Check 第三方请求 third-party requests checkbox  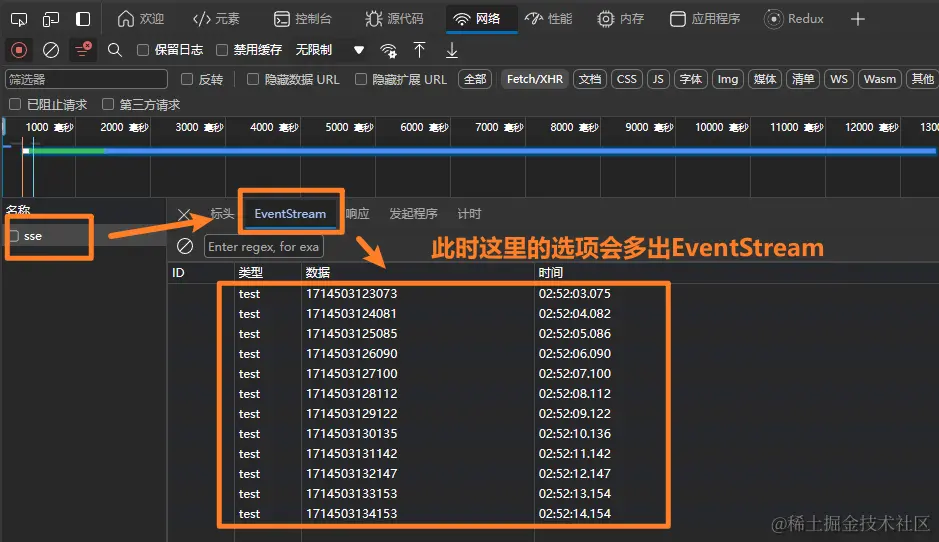[x=108, y=104]
